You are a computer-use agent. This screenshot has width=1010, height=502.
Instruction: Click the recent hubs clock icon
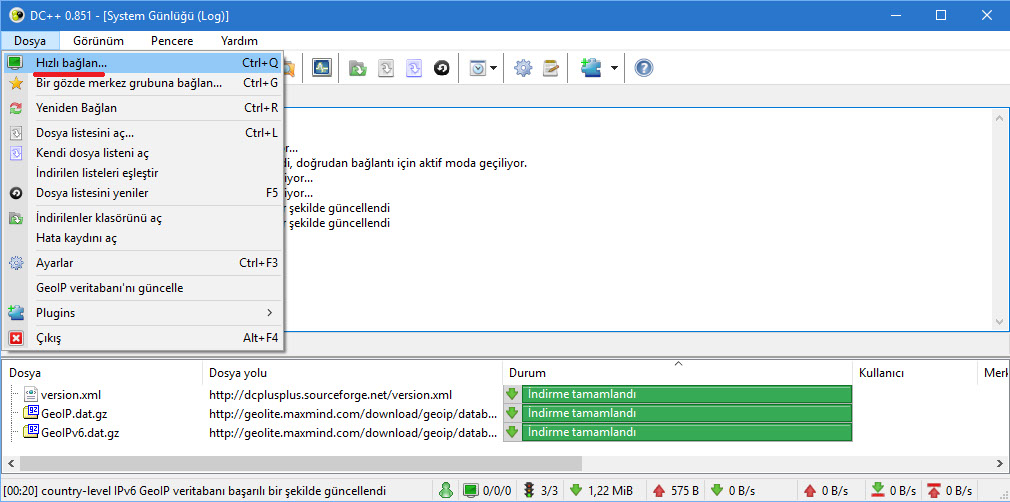coord(477,68)
